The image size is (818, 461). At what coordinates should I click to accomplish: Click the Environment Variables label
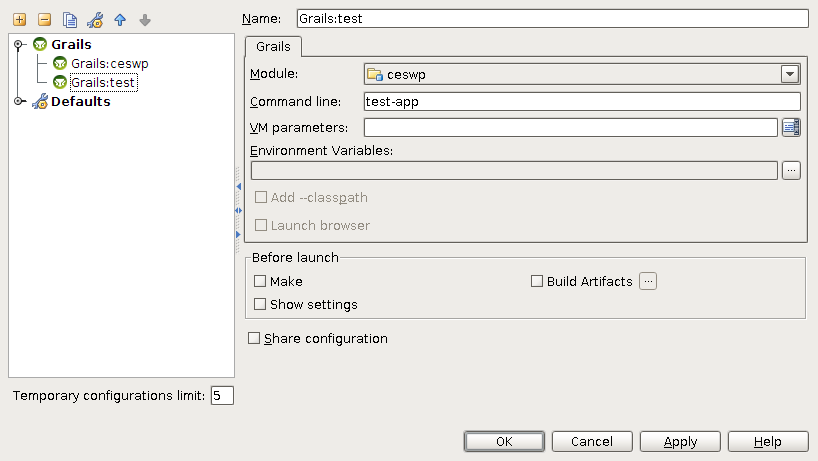click(x=321, y=151)
